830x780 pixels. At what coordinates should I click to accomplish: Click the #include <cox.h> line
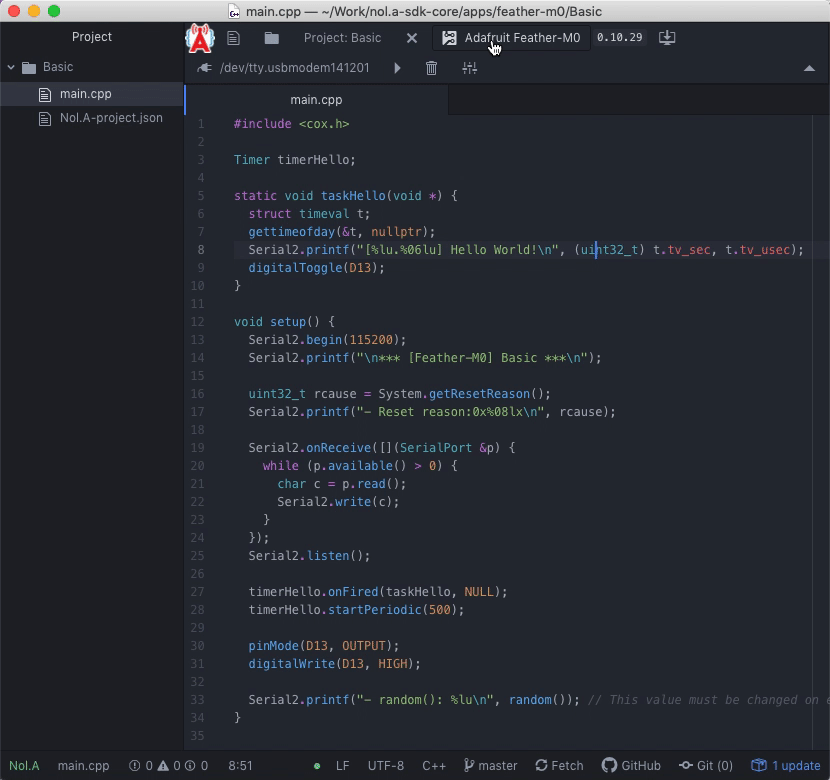click(x=292, y=124)
